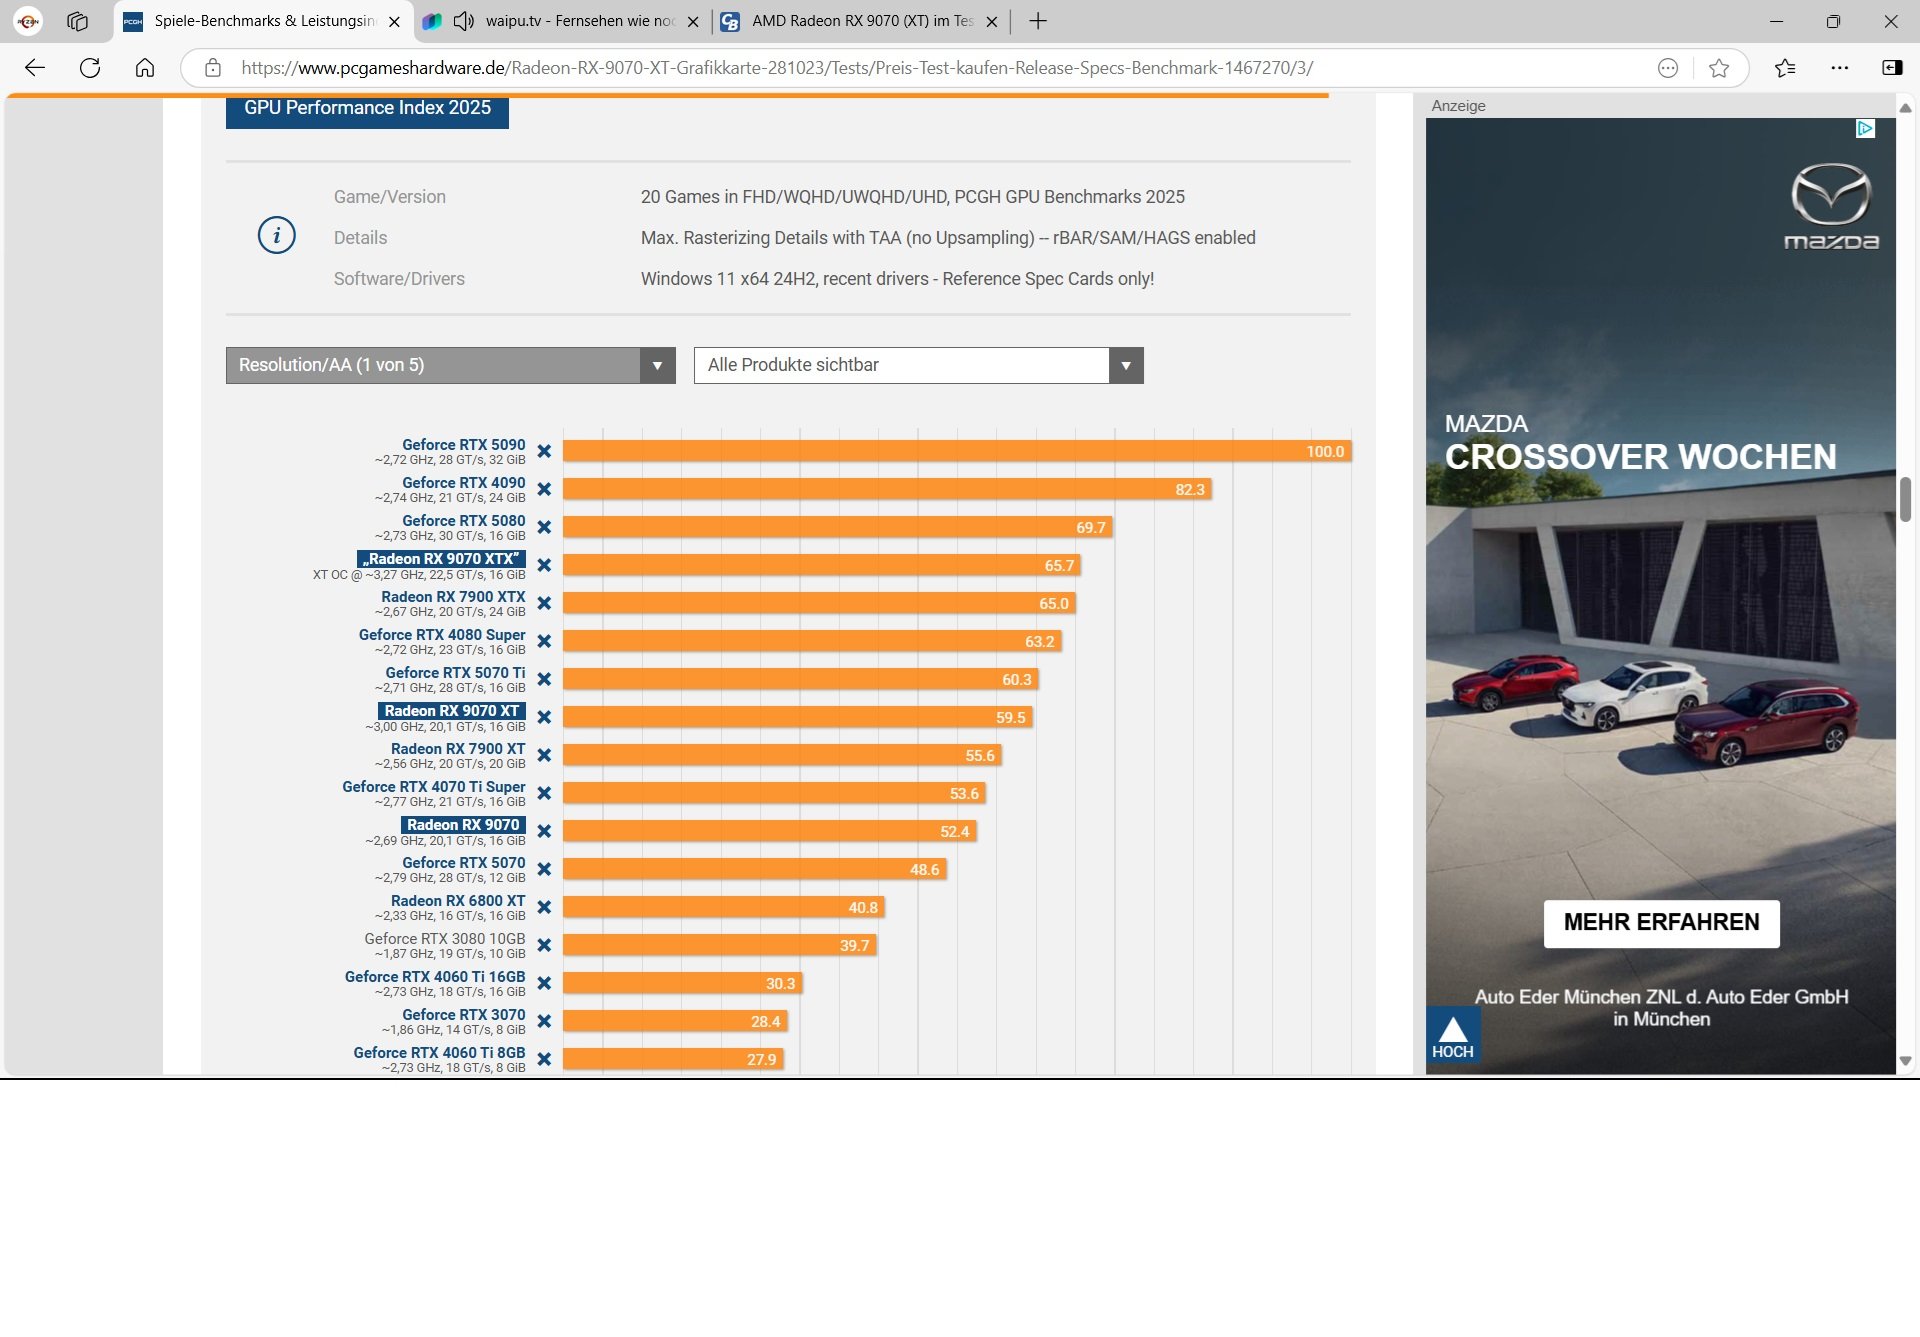Open Resolution/AA dropdown
Screen dimensions: 1920x1337
click(450, 365)
